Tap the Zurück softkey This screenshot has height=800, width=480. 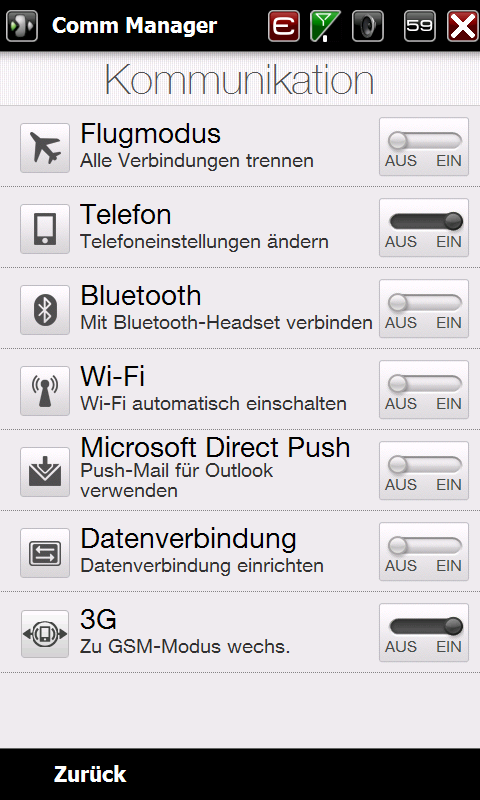coord(90,774)
